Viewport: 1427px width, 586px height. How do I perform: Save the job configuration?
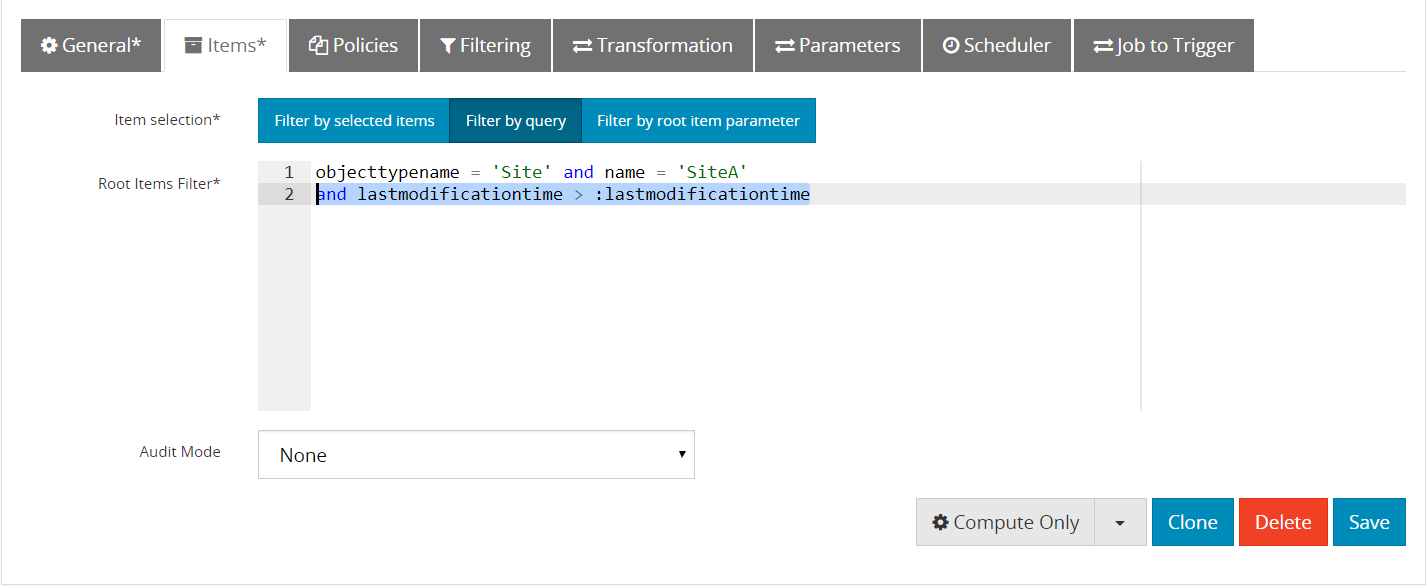(x=1369, y=522)
